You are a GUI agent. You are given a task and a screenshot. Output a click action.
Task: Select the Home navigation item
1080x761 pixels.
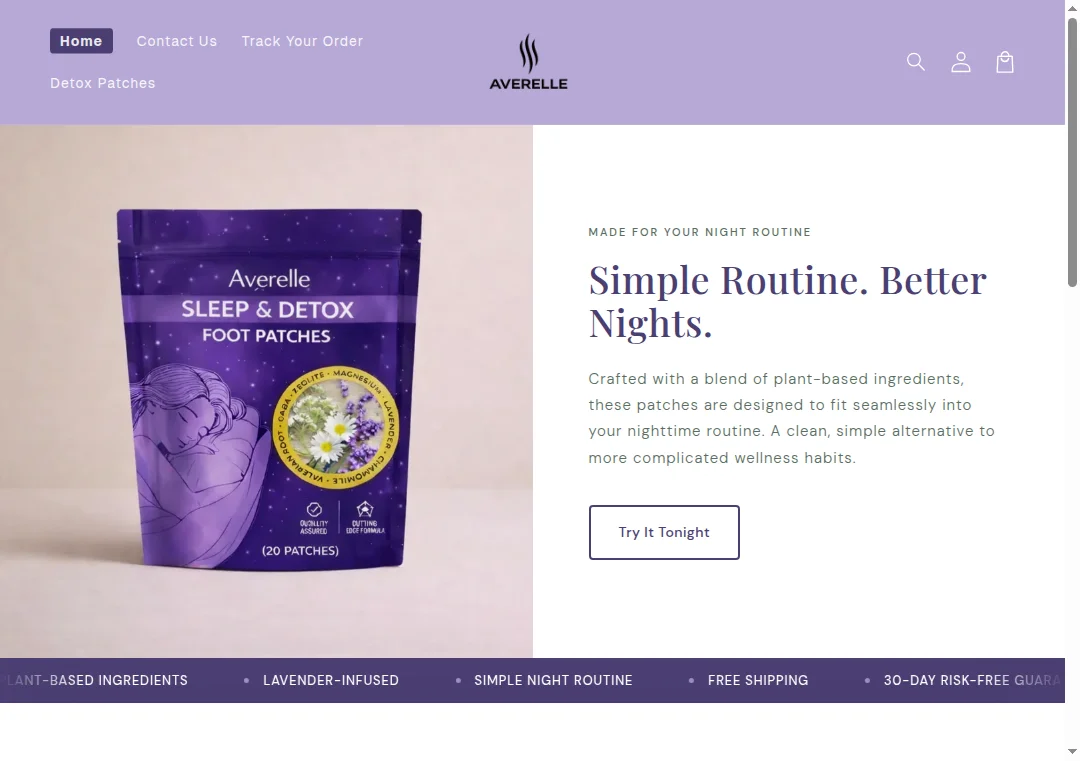(81, 41)
